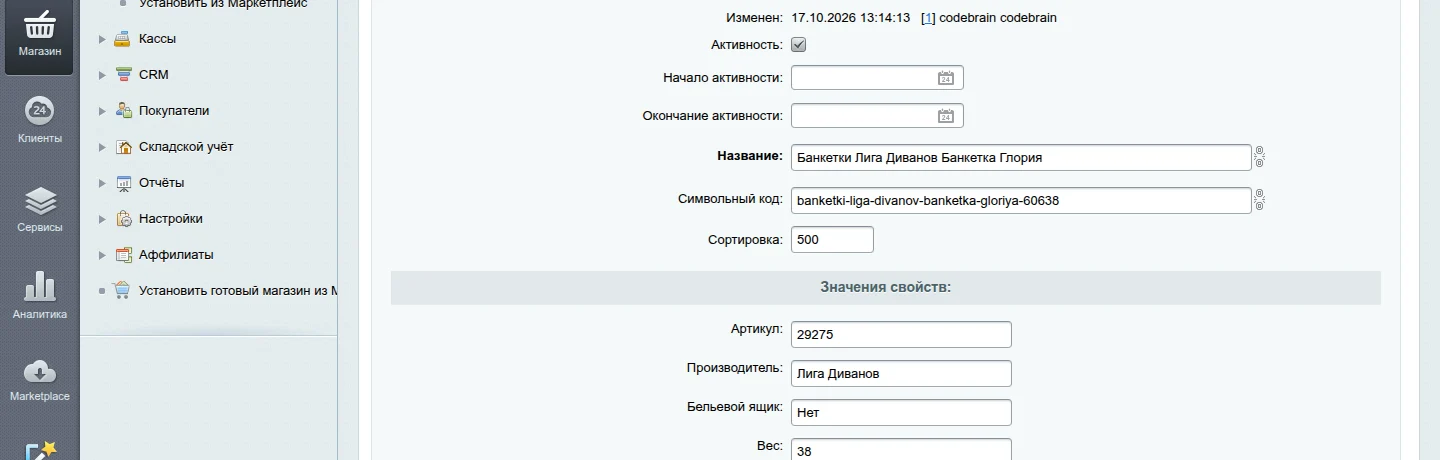Select Аффилиаты in the menu tree

click(x=176, y=255)
